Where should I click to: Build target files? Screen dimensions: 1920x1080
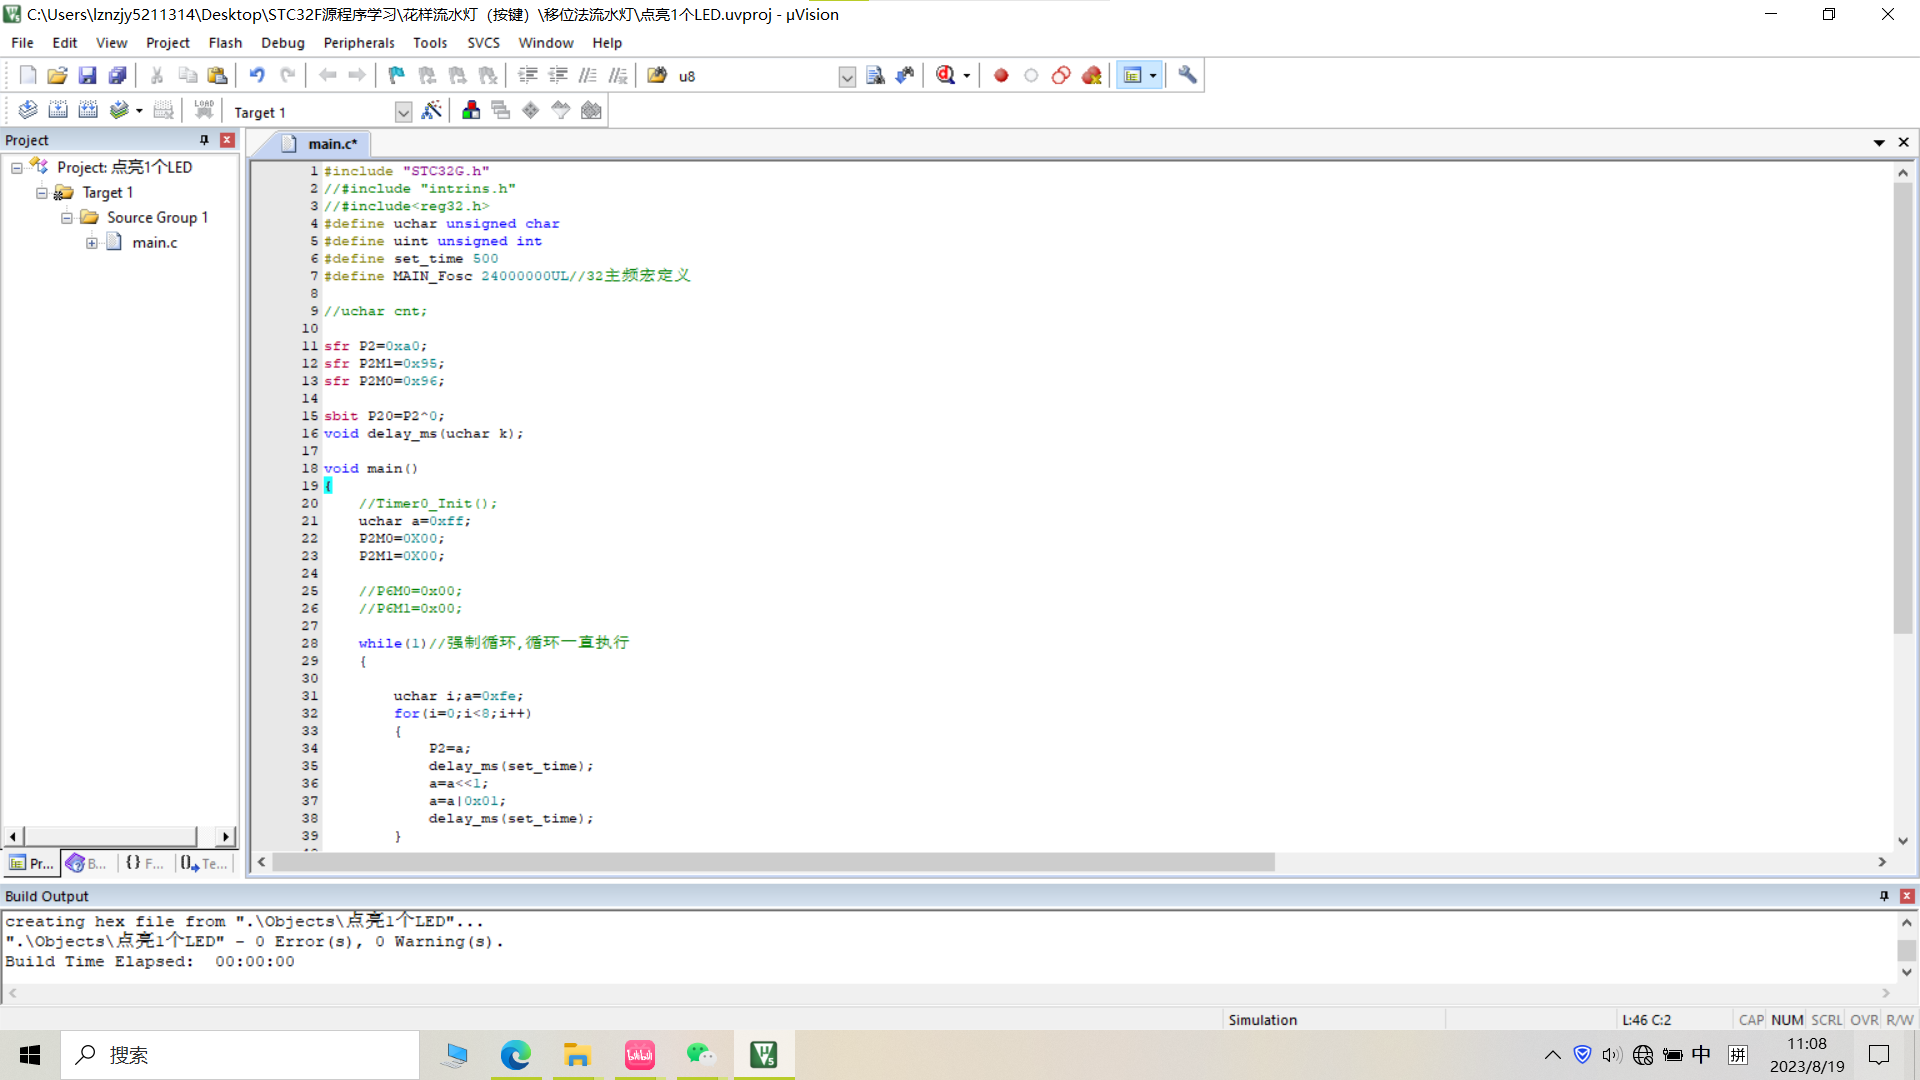coord(58,110)
